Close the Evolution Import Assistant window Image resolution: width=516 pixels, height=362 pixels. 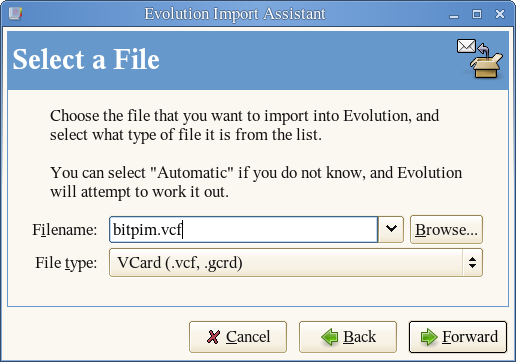tap(500, 14)
